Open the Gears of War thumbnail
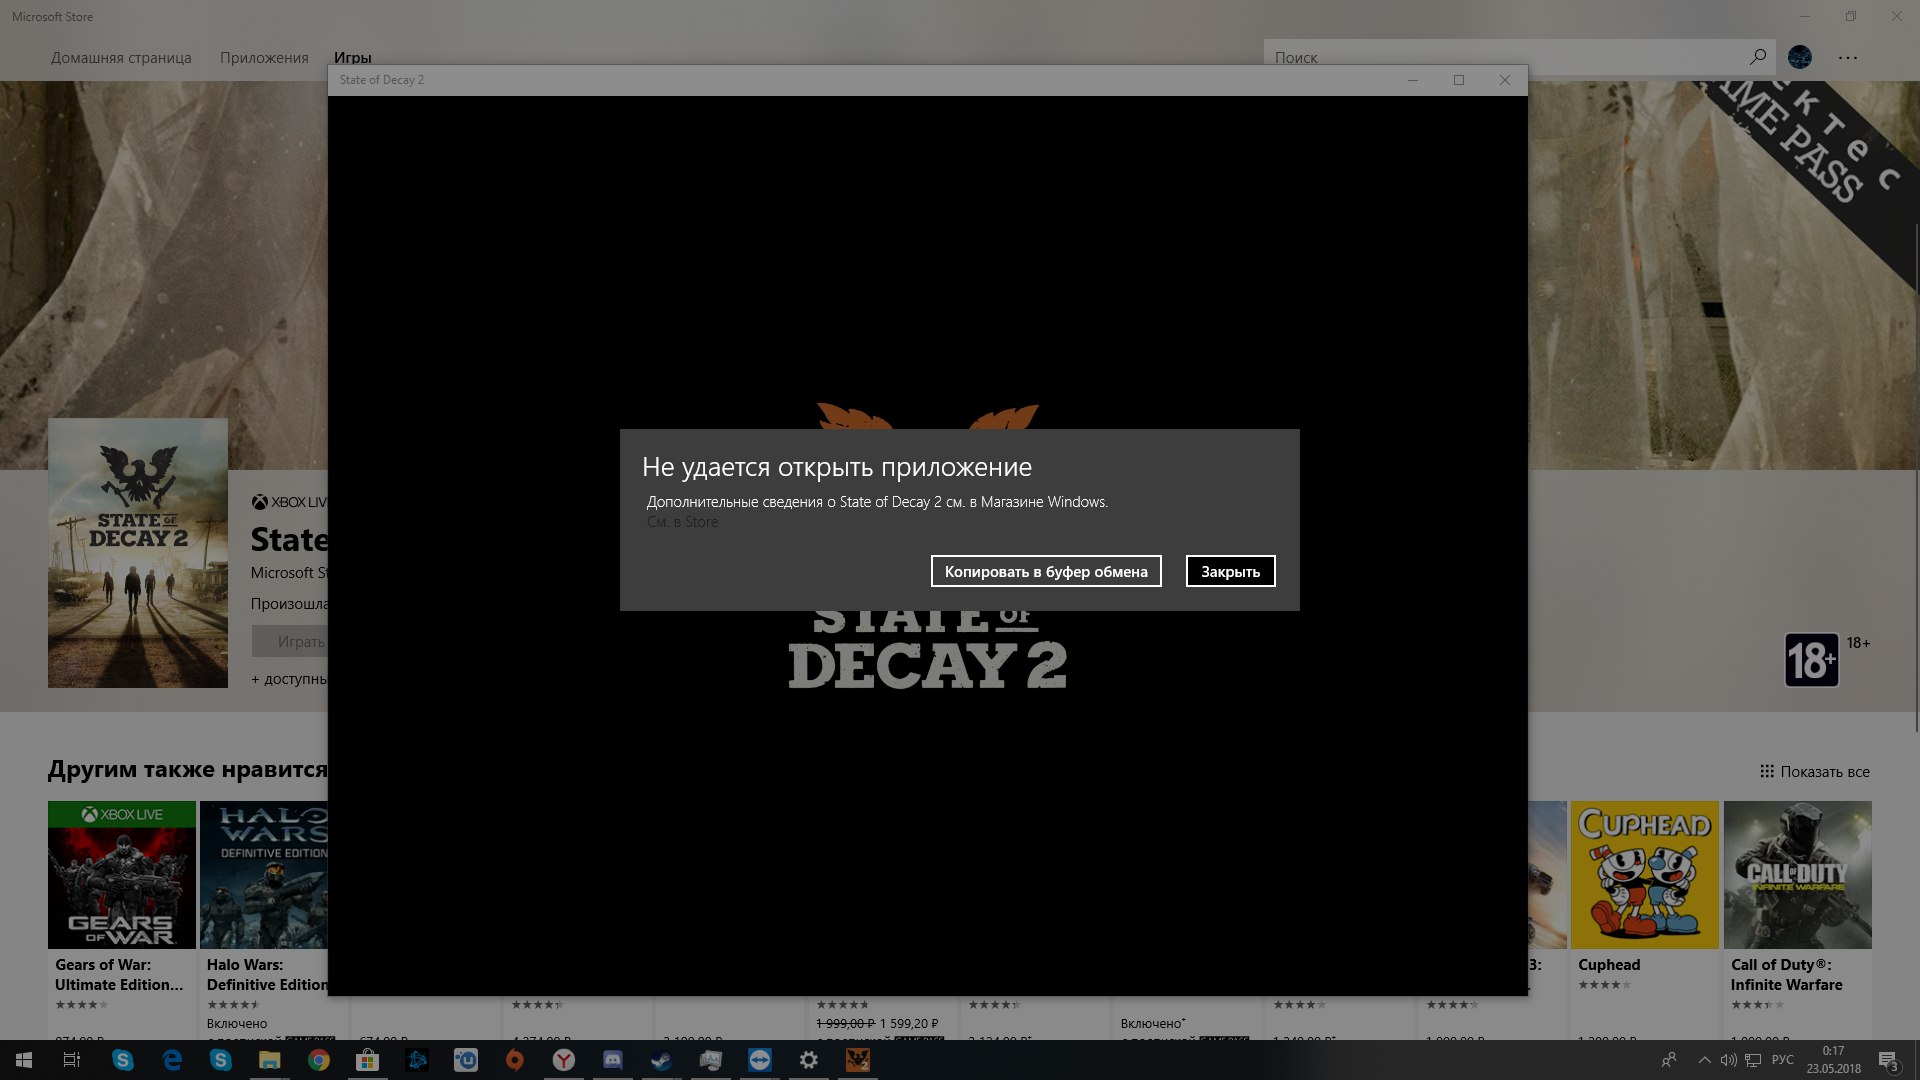The image size is (1920, 1080). (122, 875)
